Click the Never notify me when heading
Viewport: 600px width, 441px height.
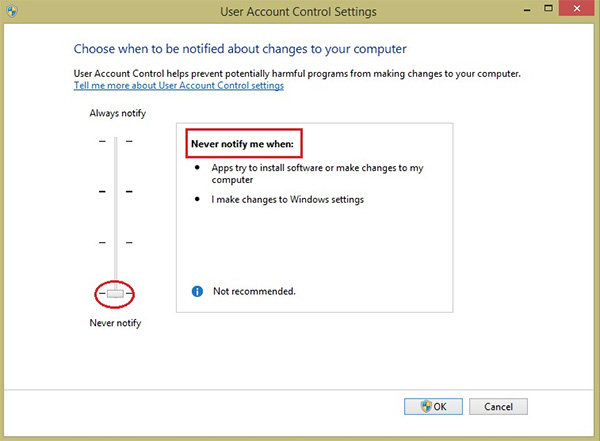click(242, 143)
